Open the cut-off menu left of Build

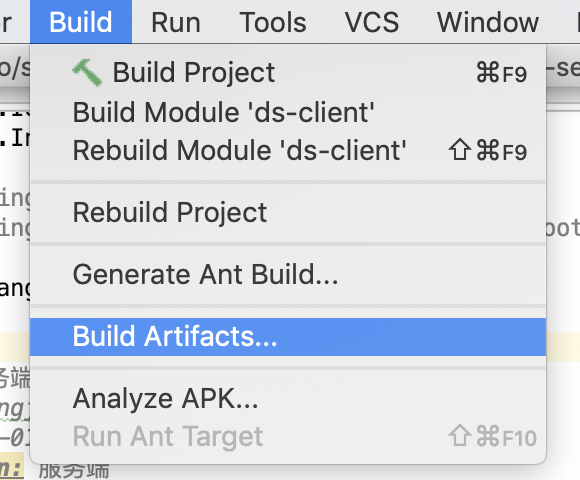point(7,22)
